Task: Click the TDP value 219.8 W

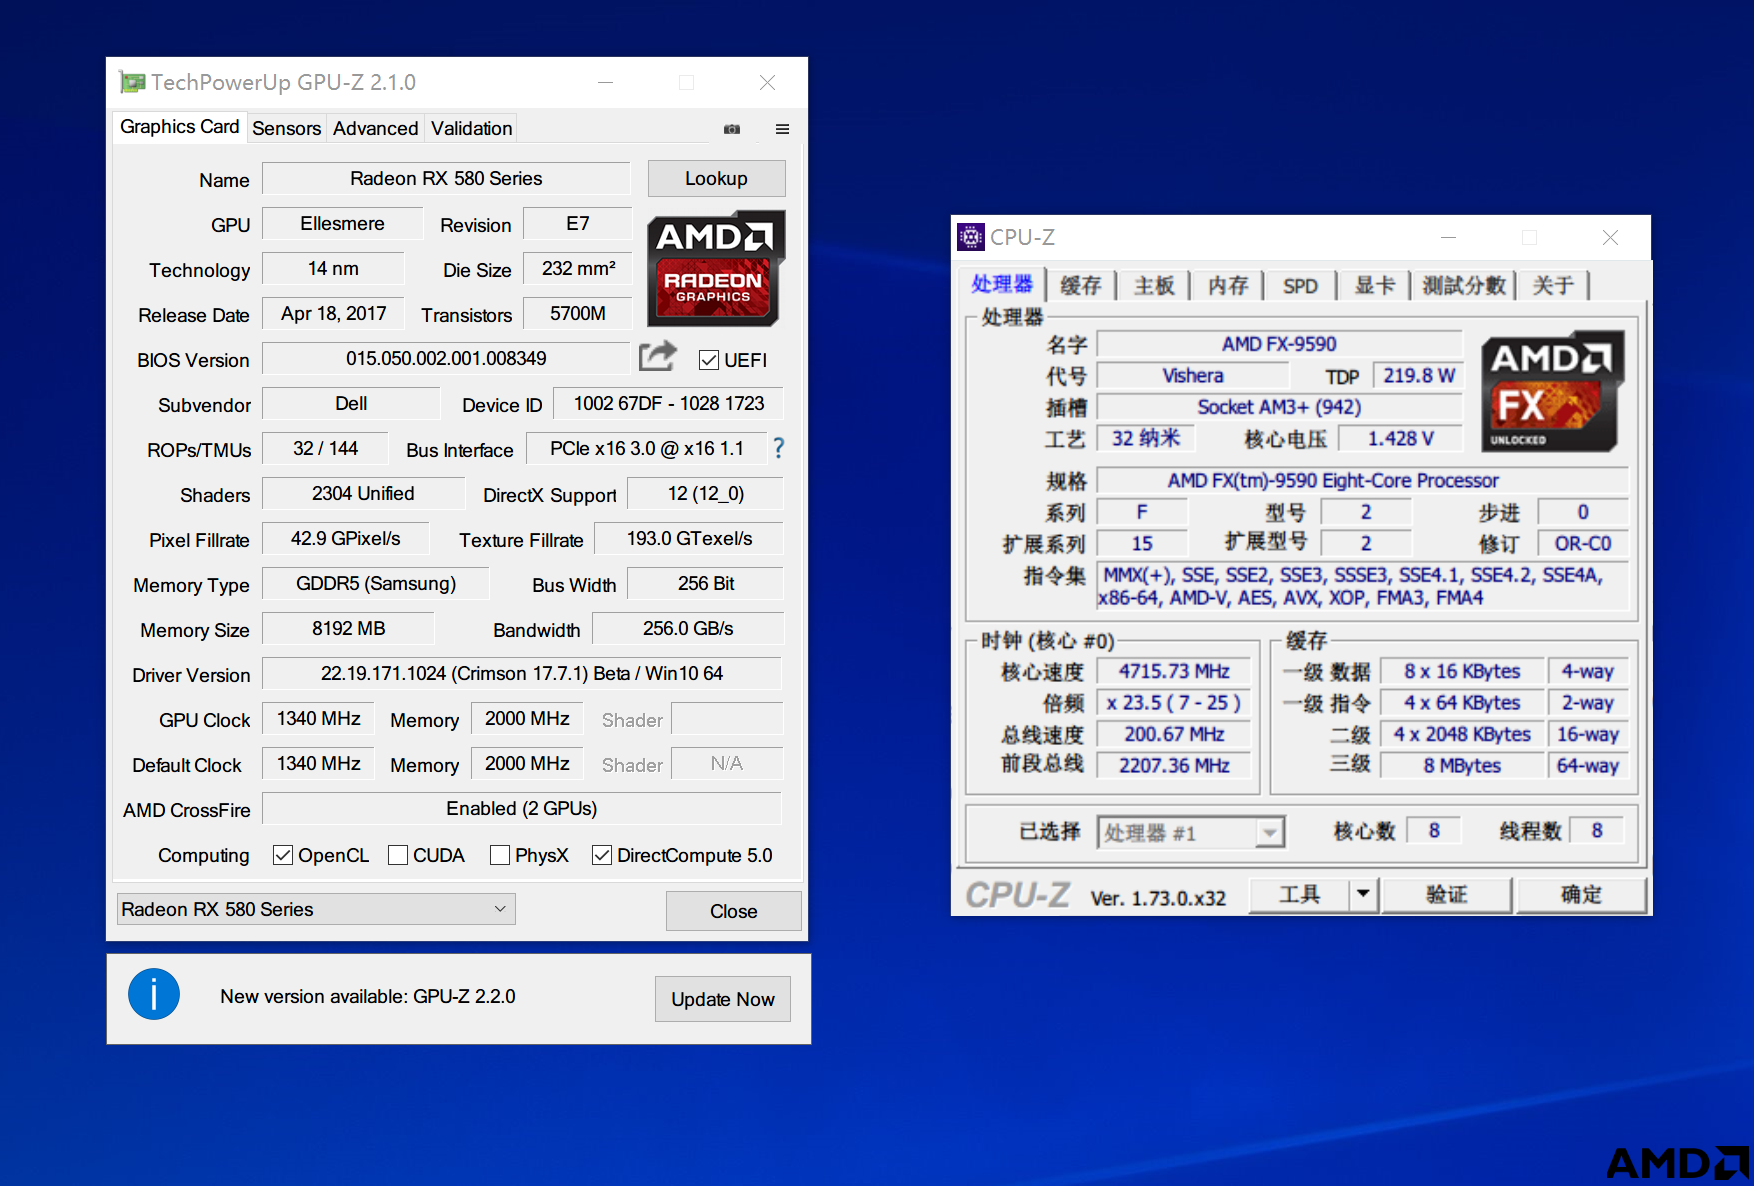Action: coord(1418,375)
